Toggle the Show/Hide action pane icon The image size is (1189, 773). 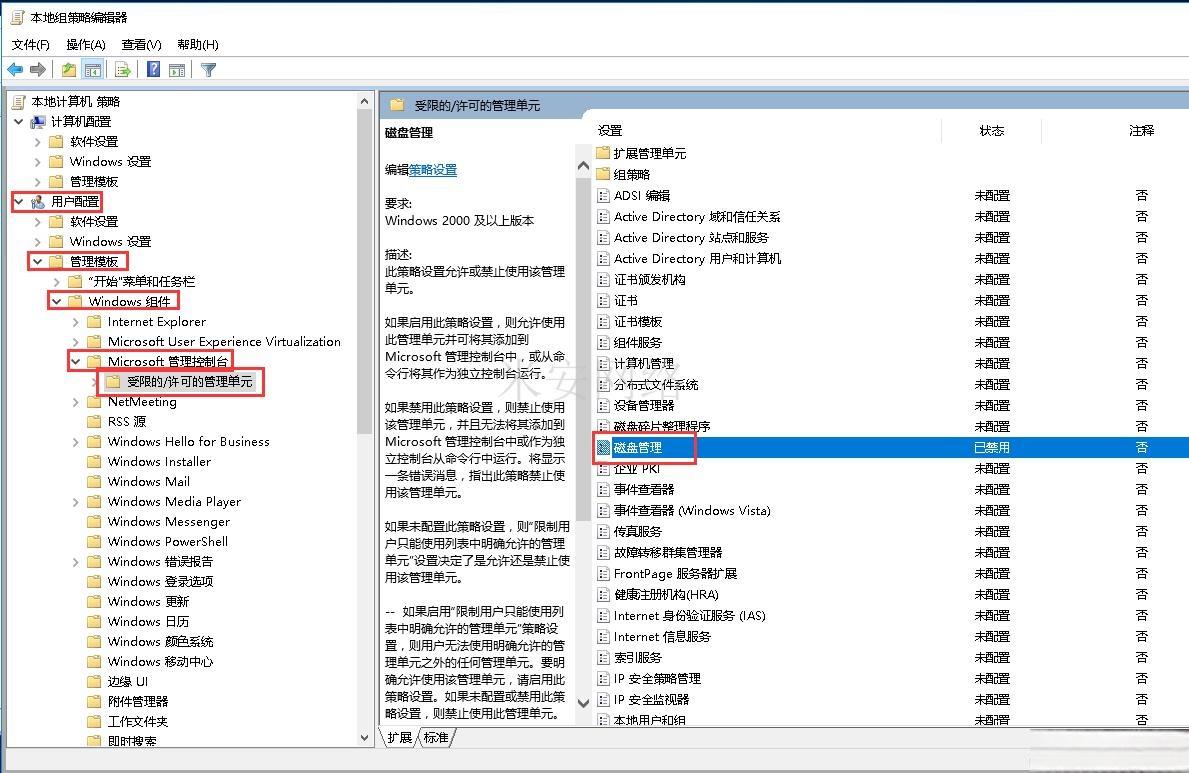(177, 70)
